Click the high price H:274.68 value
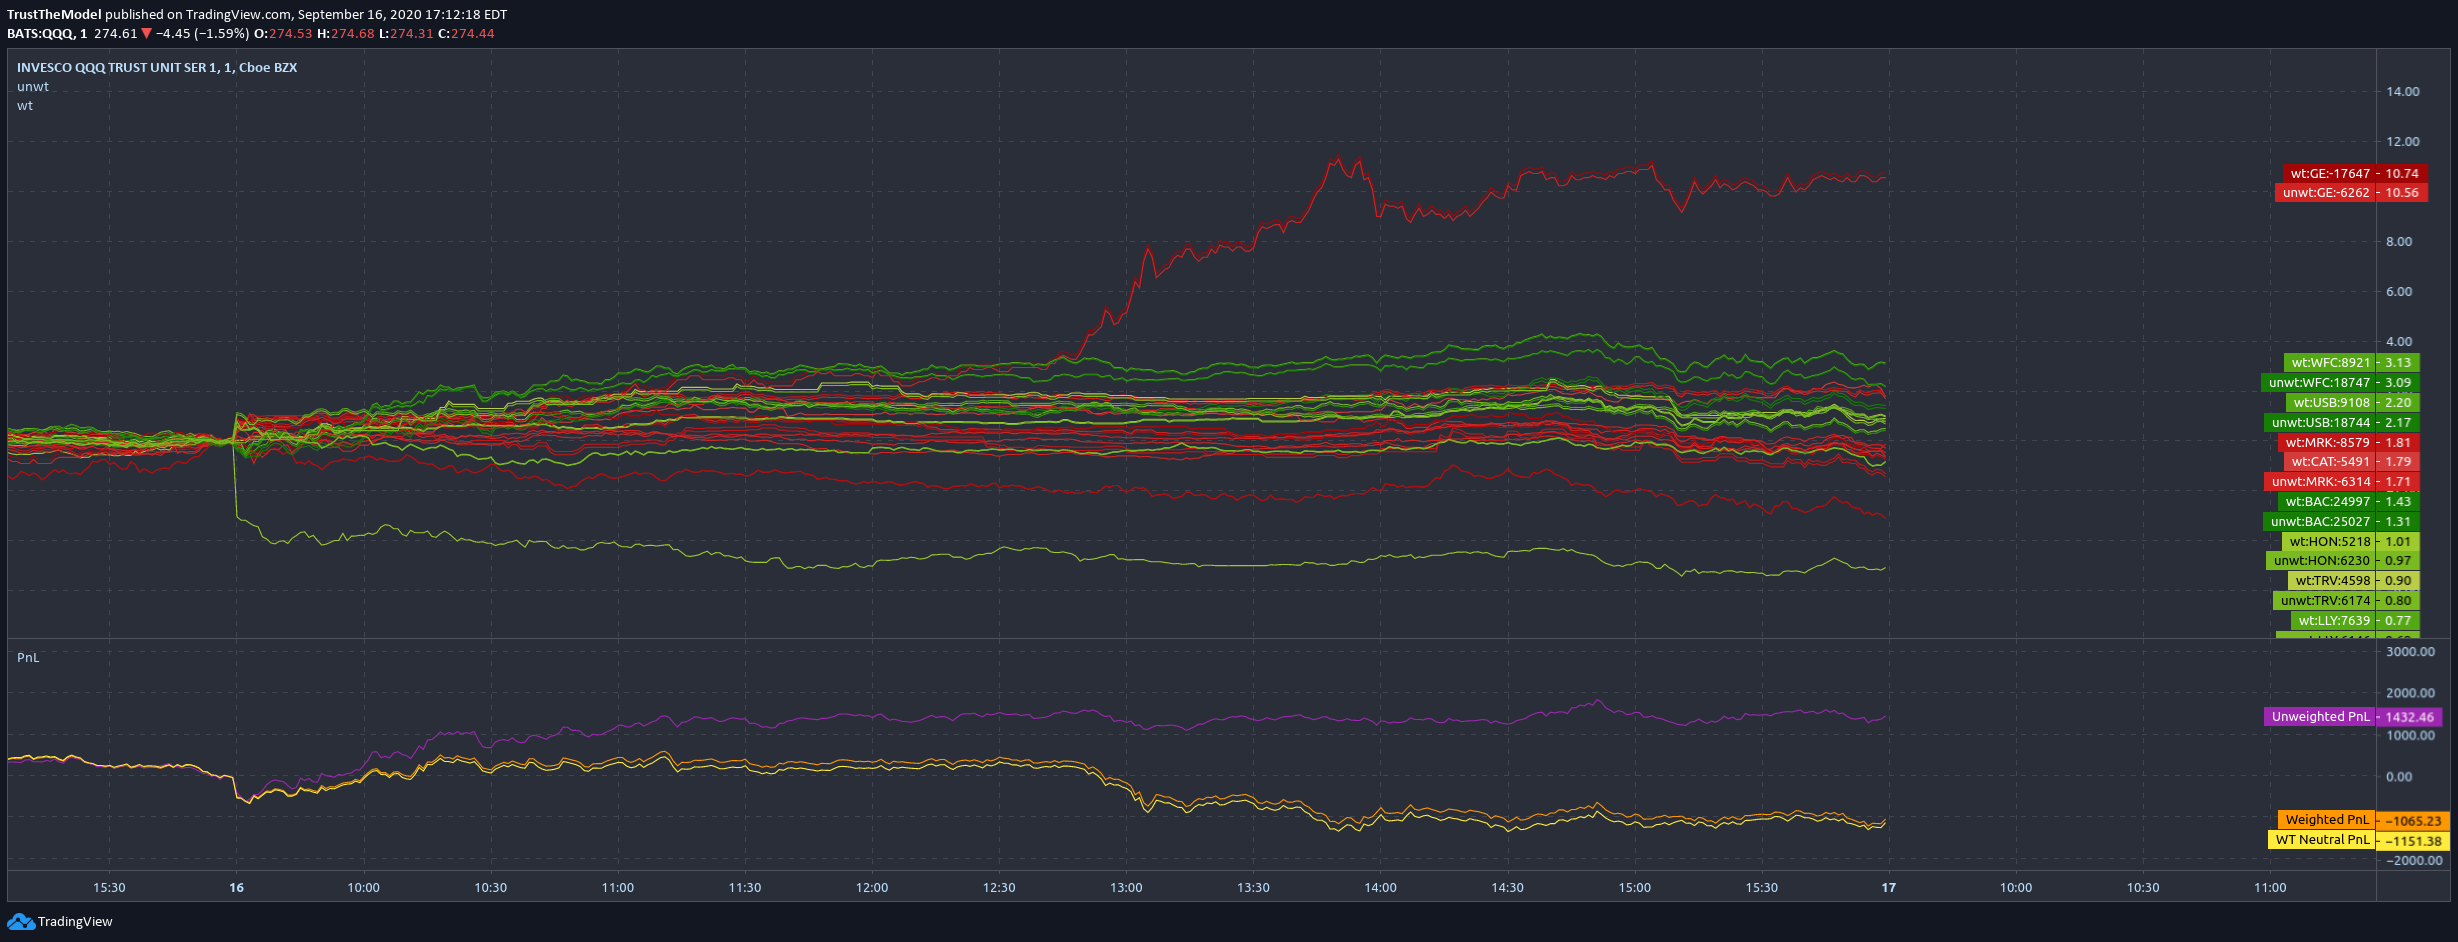Screen dimensions: 2458x942 345,33
